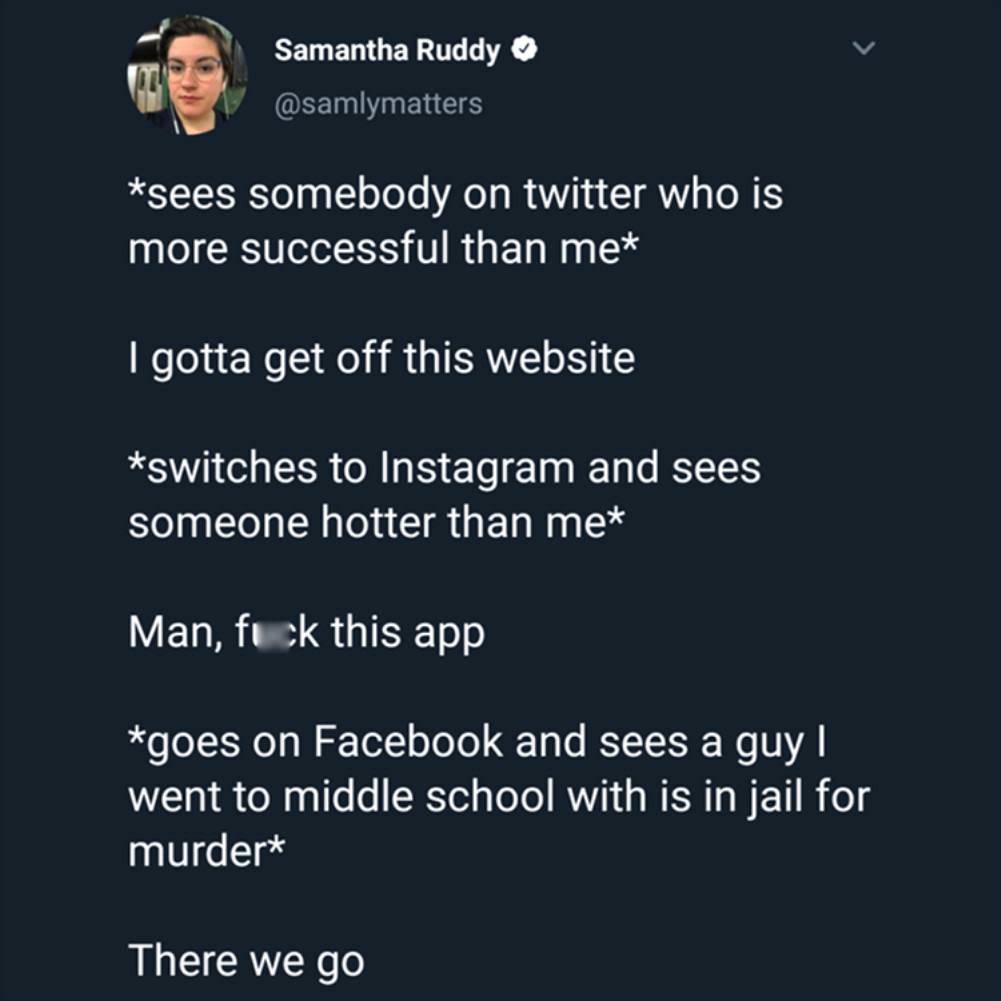
Task: Click the "Man, f**k this app" line
Action: pos(306,633)
